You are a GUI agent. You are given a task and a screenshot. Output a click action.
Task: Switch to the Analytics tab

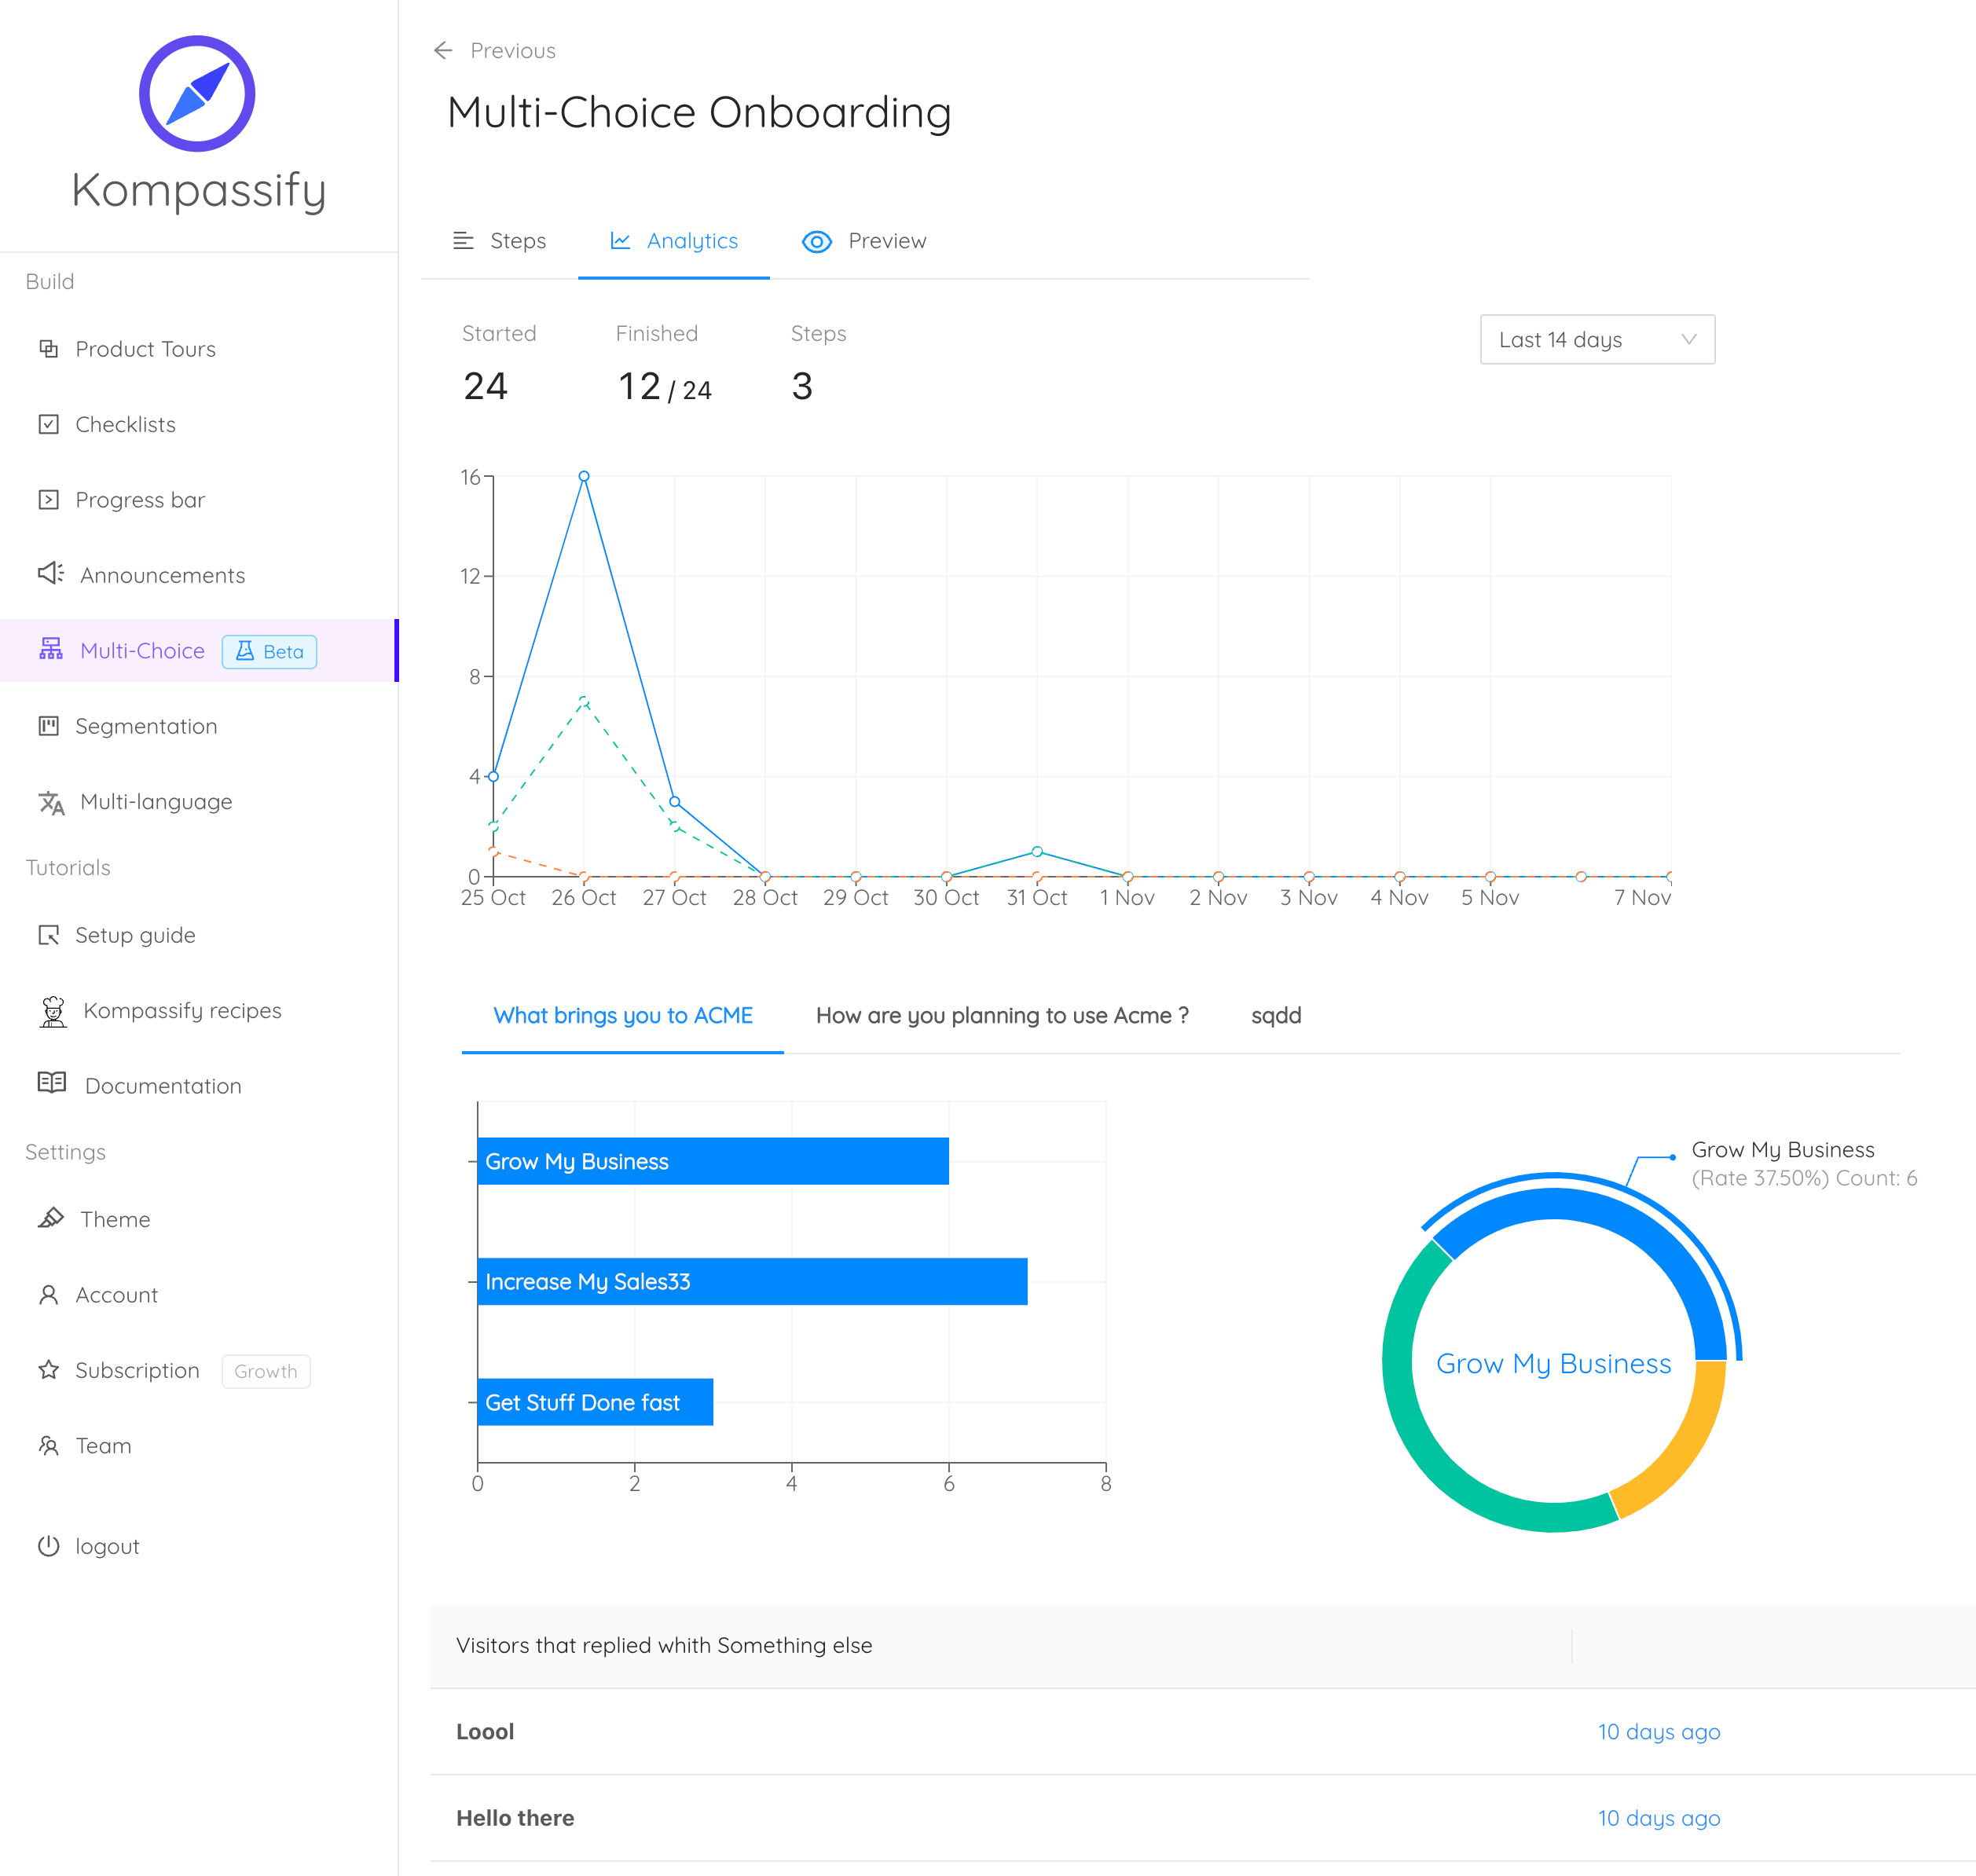pyautogui.click(x=674, y=241)
